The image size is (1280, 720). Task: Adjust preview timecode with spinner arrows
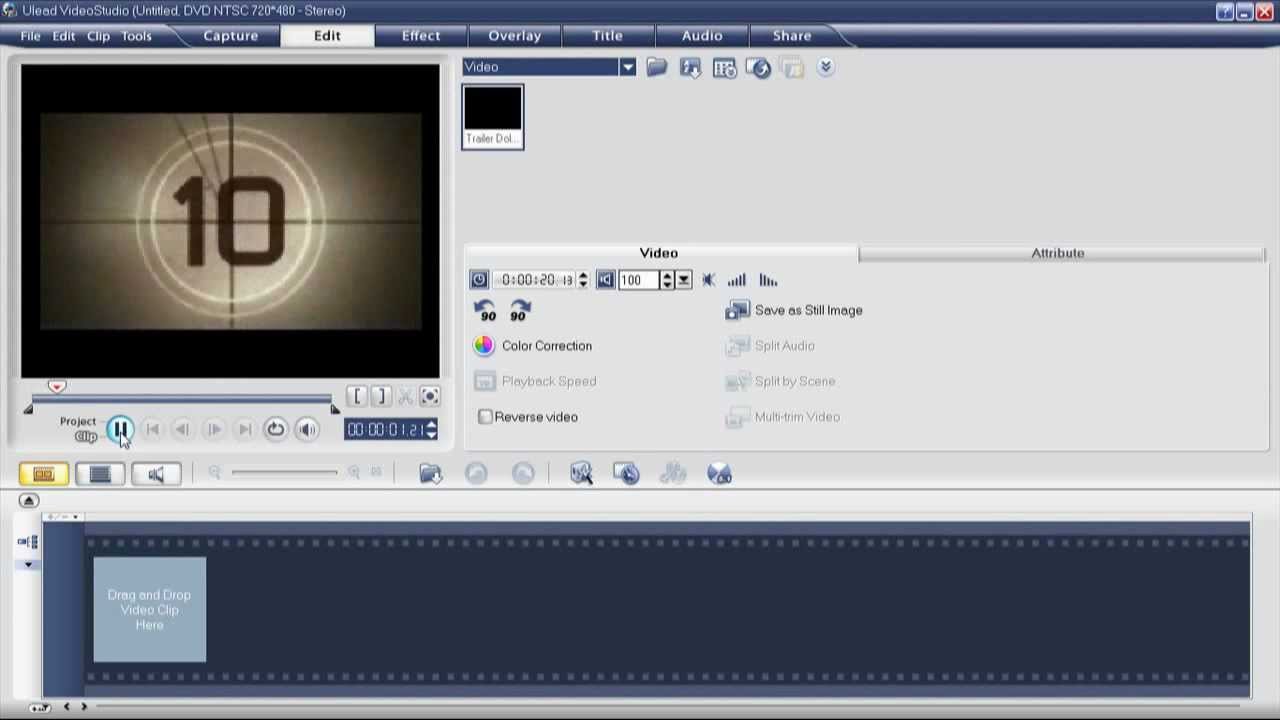[x=431, y=429]
